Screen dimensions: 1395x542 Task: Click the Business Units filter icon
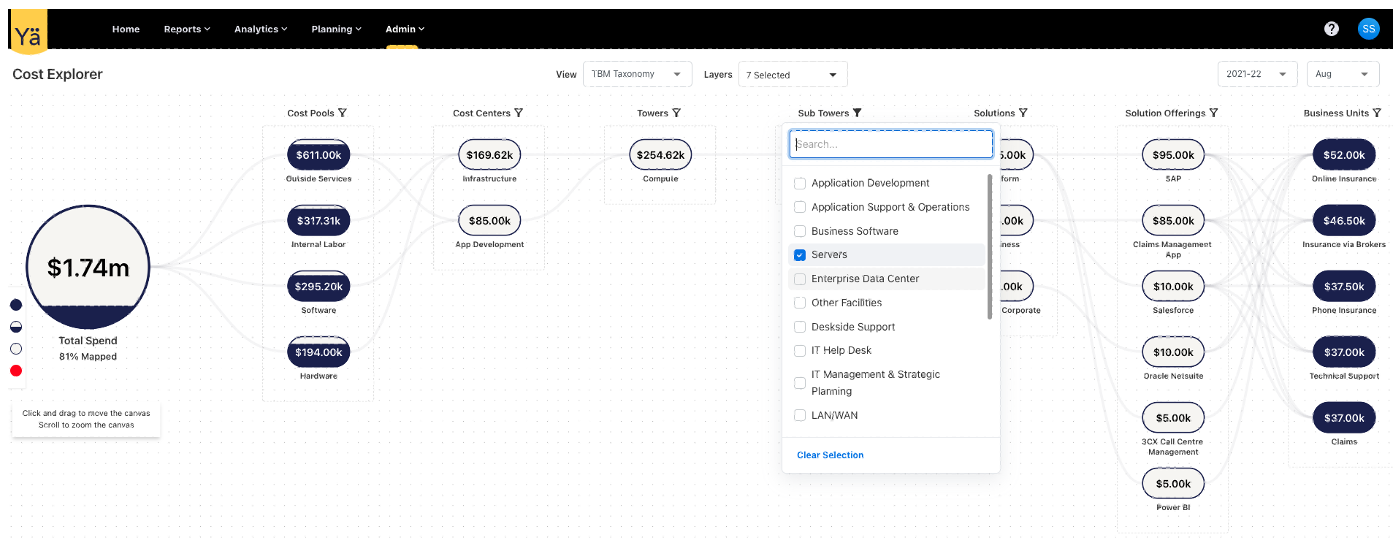(x=1377, y=113)
